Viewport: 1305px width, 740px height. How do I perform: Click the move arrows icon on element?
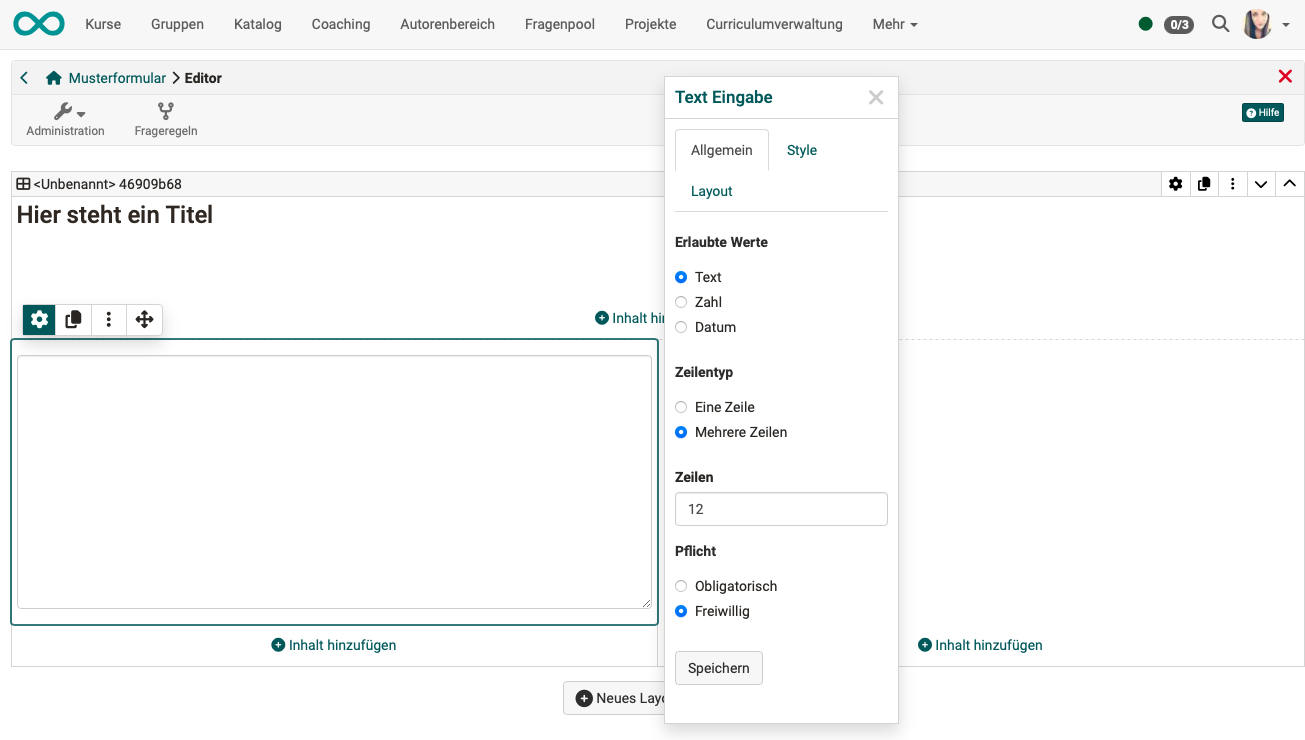144,320
